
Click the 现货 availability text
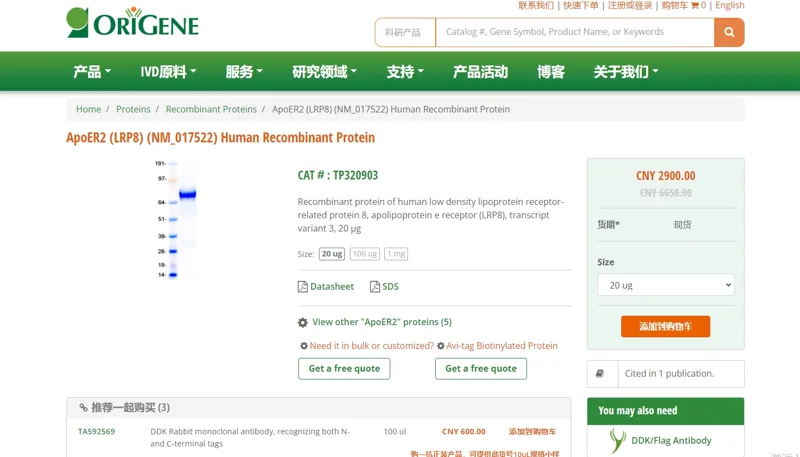pyautogui.click(x=682, y=224)
